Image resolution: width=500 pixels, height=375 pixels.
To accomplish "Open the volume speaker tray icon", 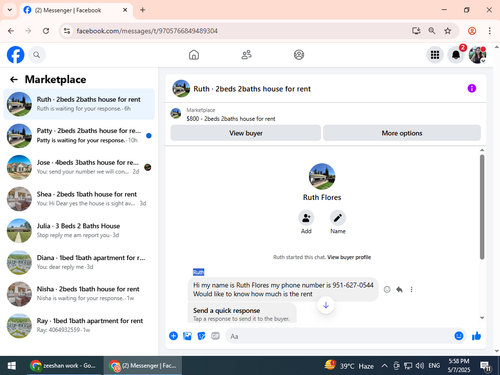I will click(x=420, y=366).
